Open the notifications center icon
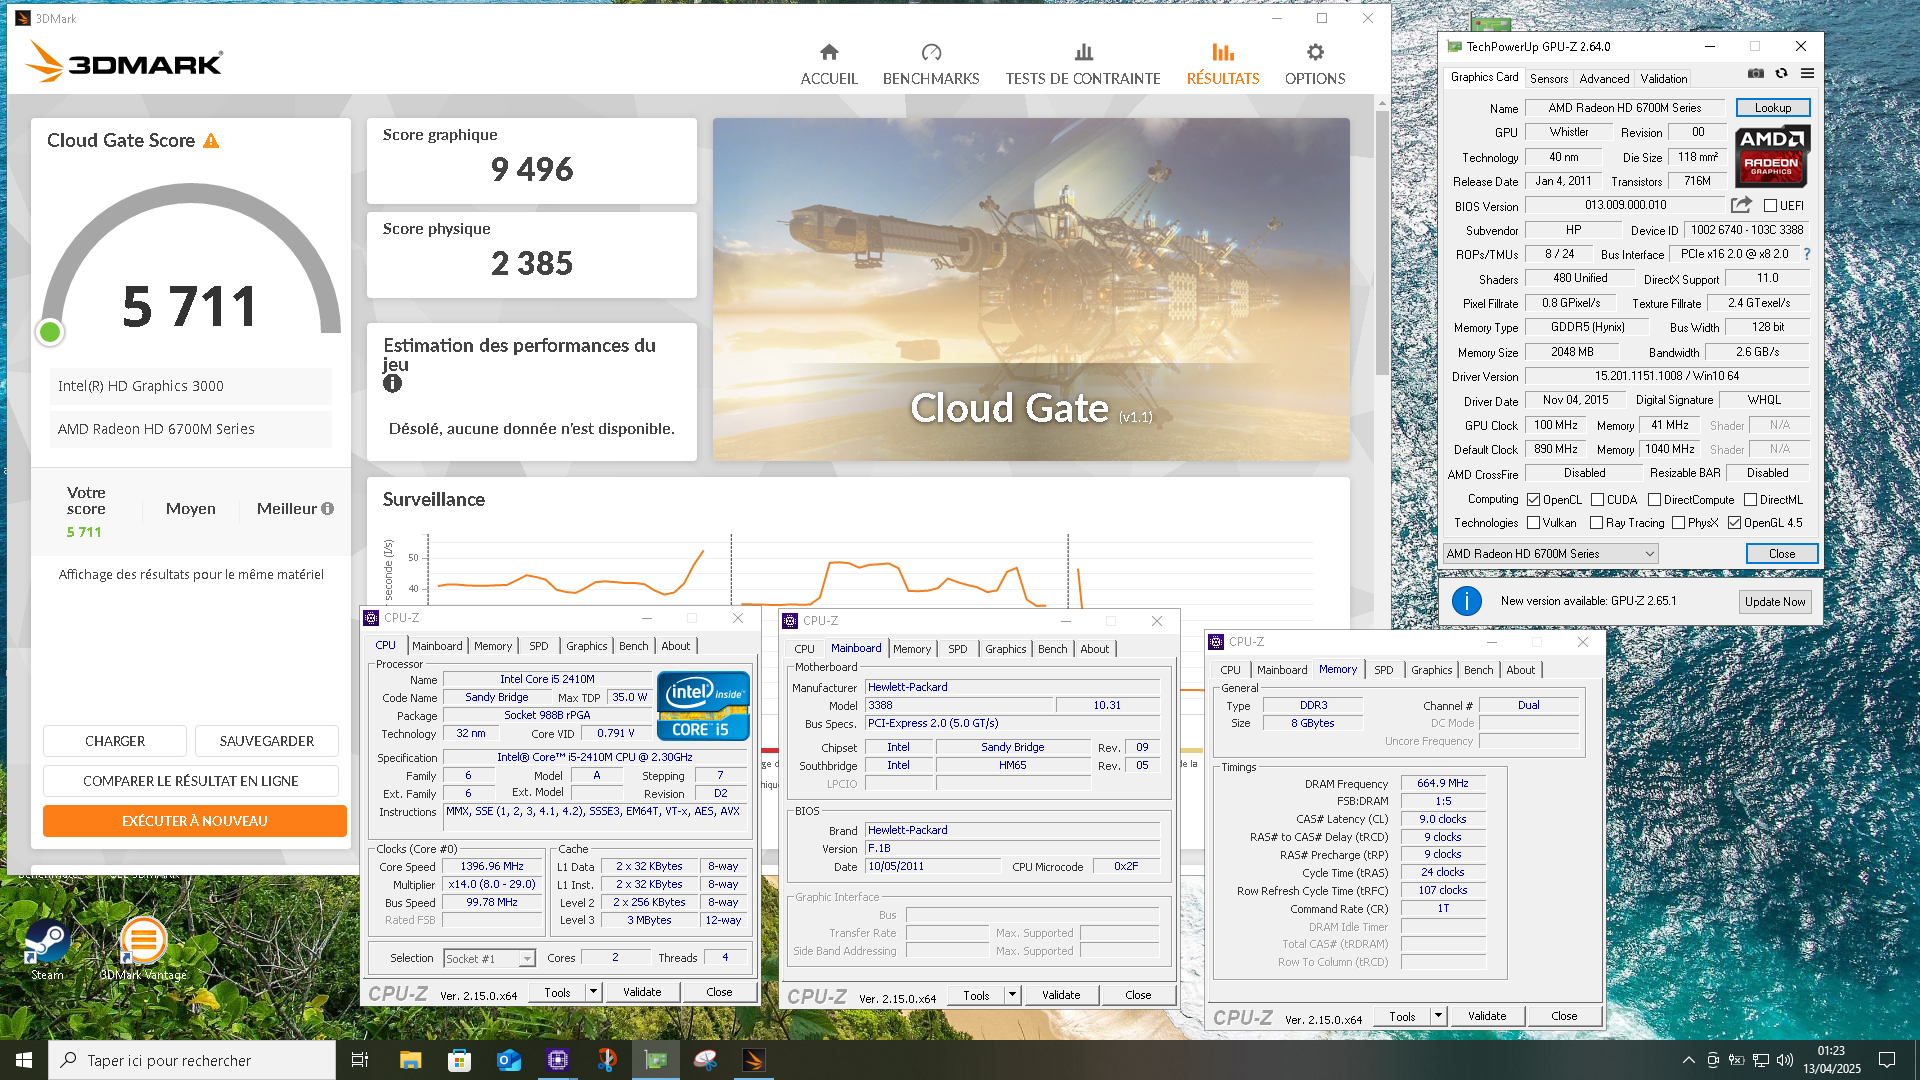 point(1887,1060)
